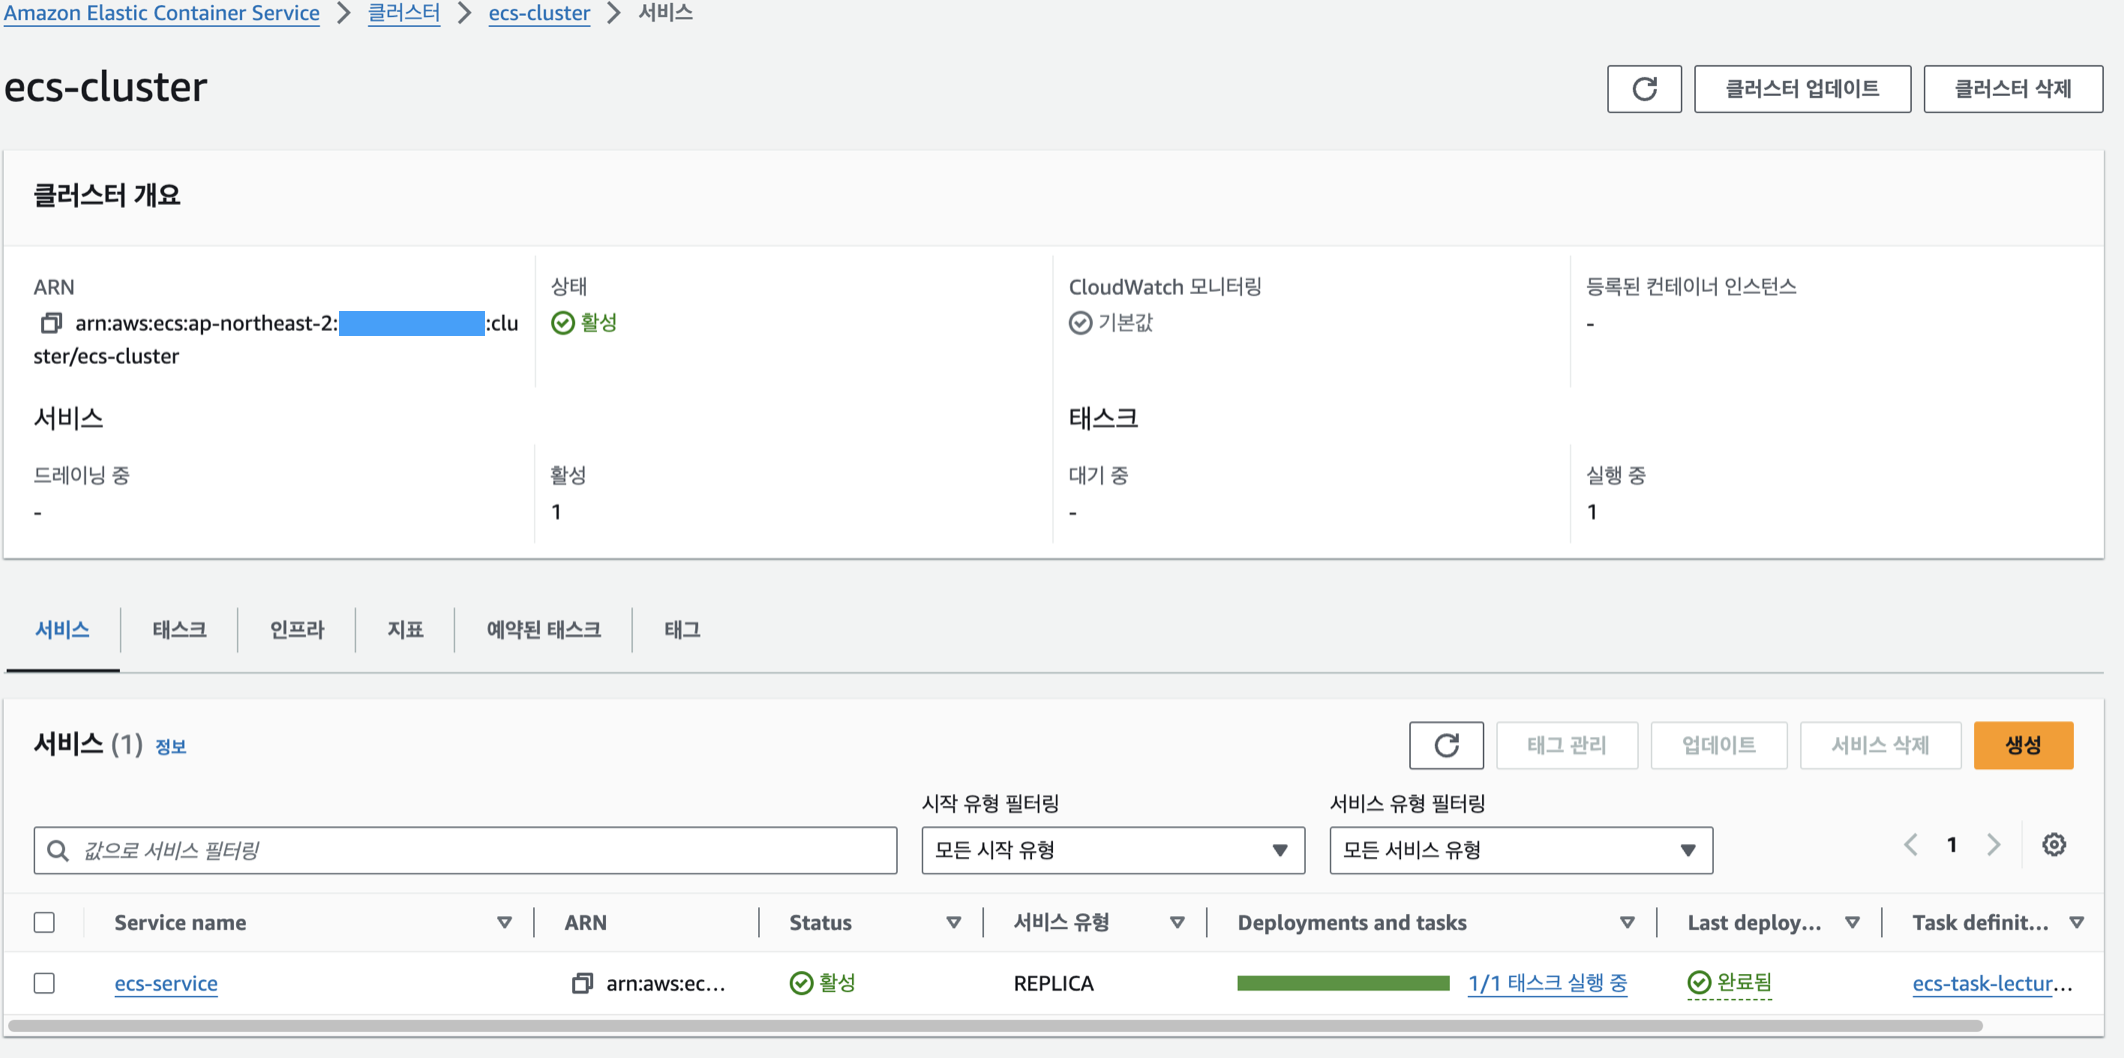Image resolution: width=2124 pixels, height=1058 pixels.
Task: Open the 1/1 태스크 실행 중 link
Action: pos(1547,983)
